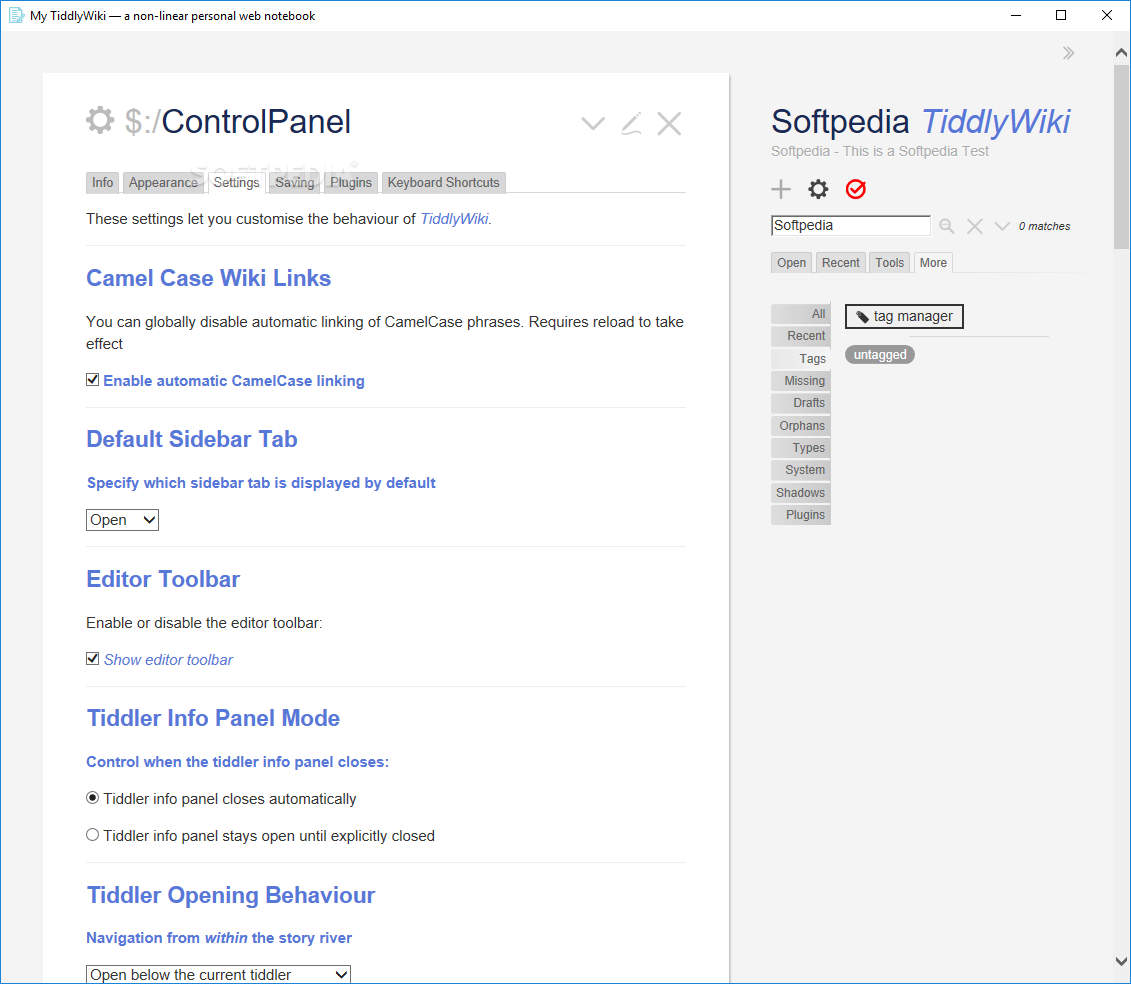Screen dimensions: 1131x984
Task: Toggle Enable automatic CamelCase linking checkbox
Action: 92,379
